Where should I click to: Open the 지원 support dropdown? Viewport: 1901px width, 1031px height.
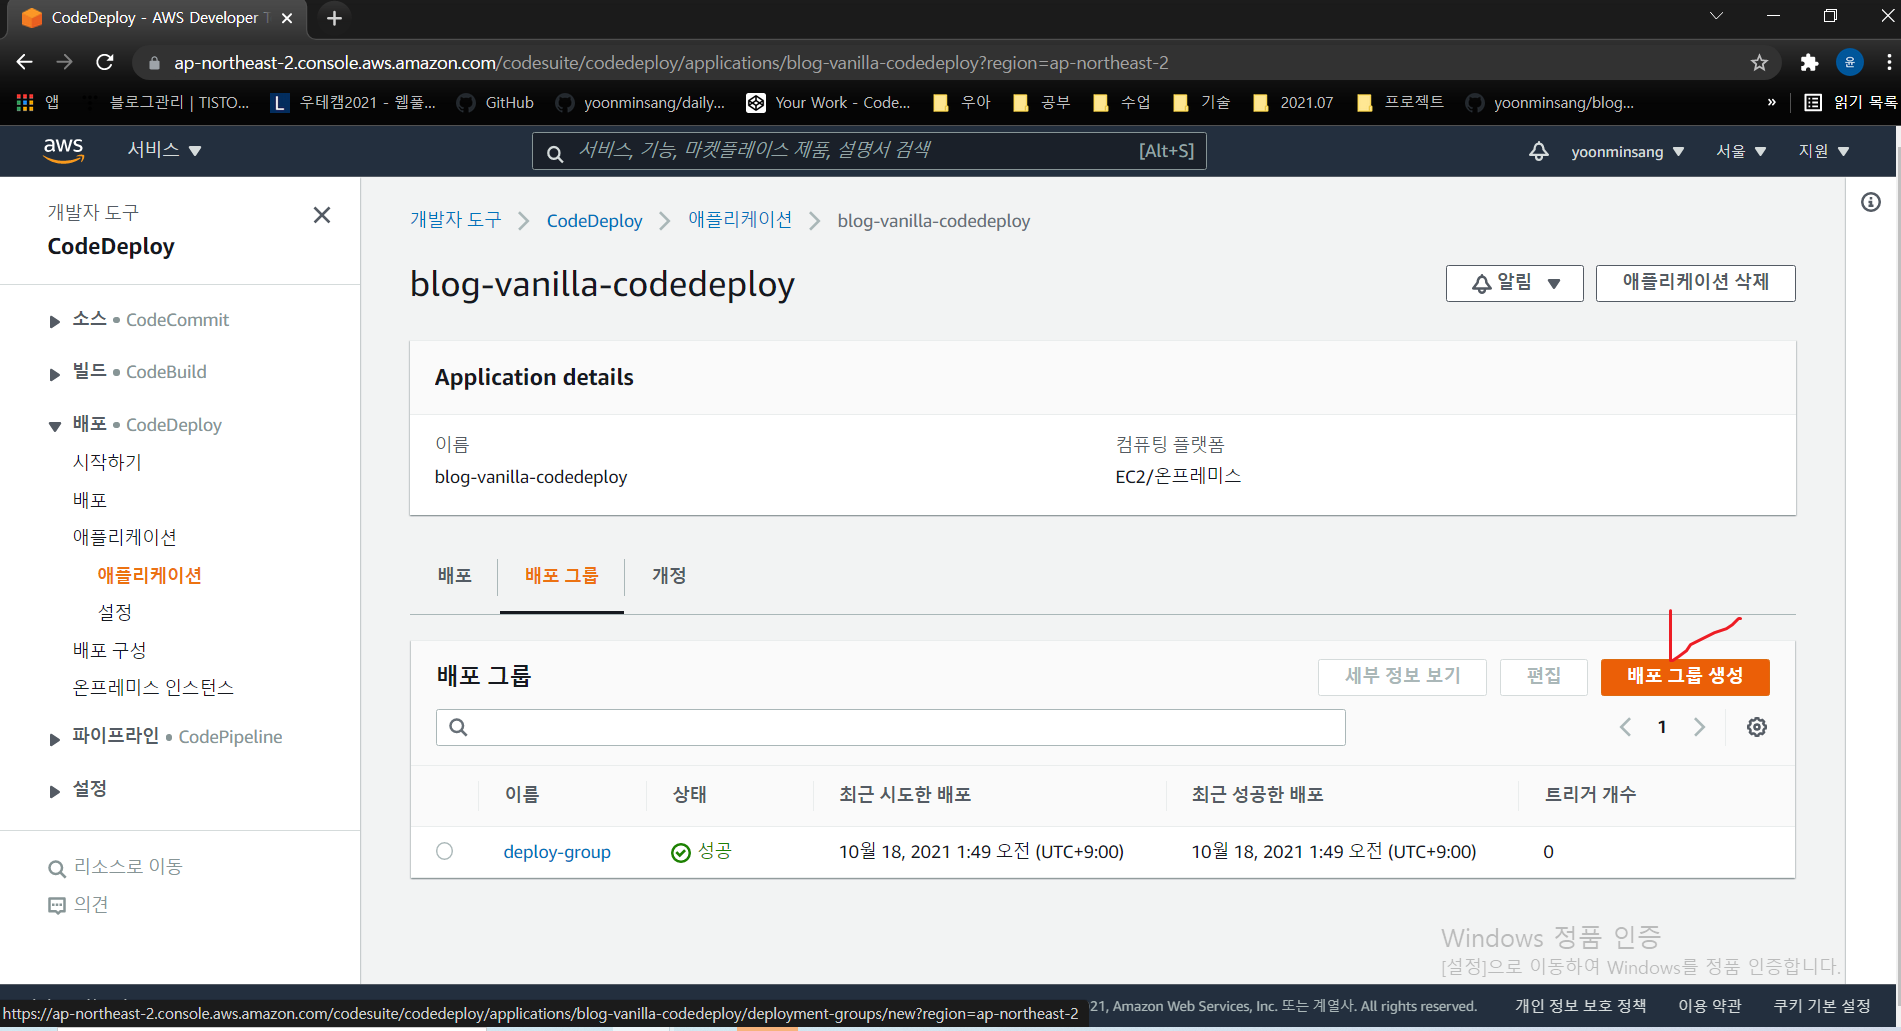pyautogui.click(x=1824, y=151)
